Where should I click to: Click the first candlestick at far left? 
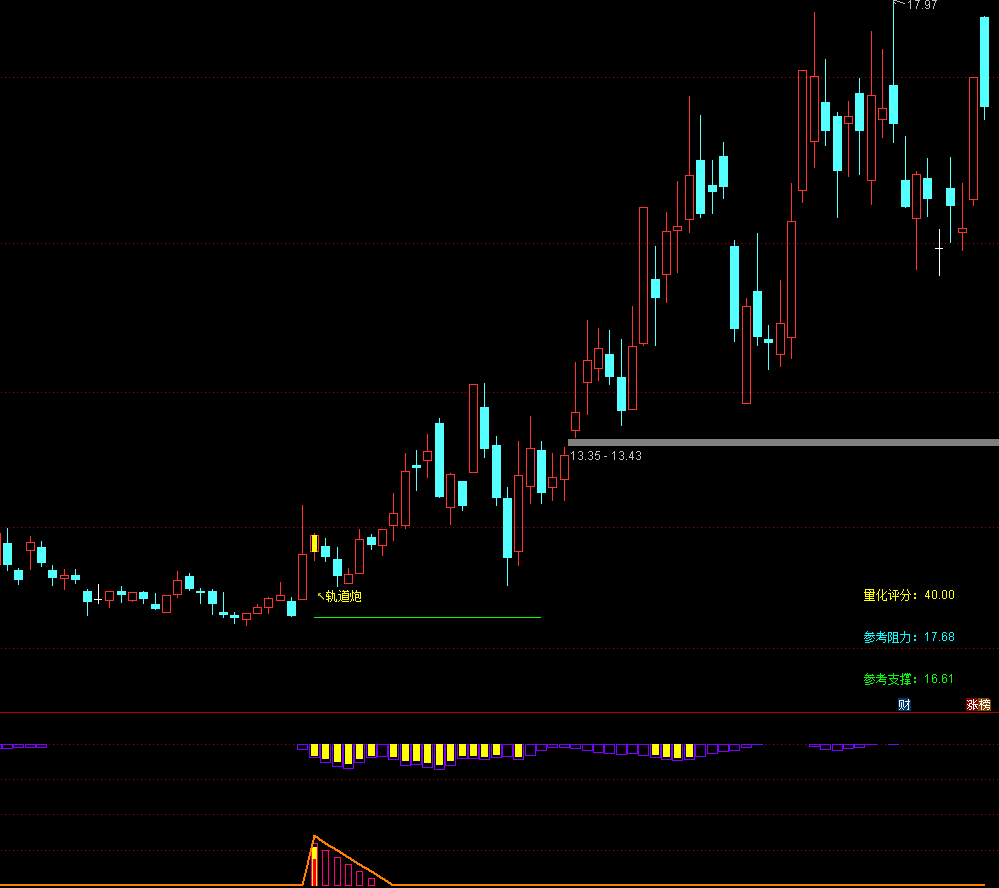coord(7,554)
